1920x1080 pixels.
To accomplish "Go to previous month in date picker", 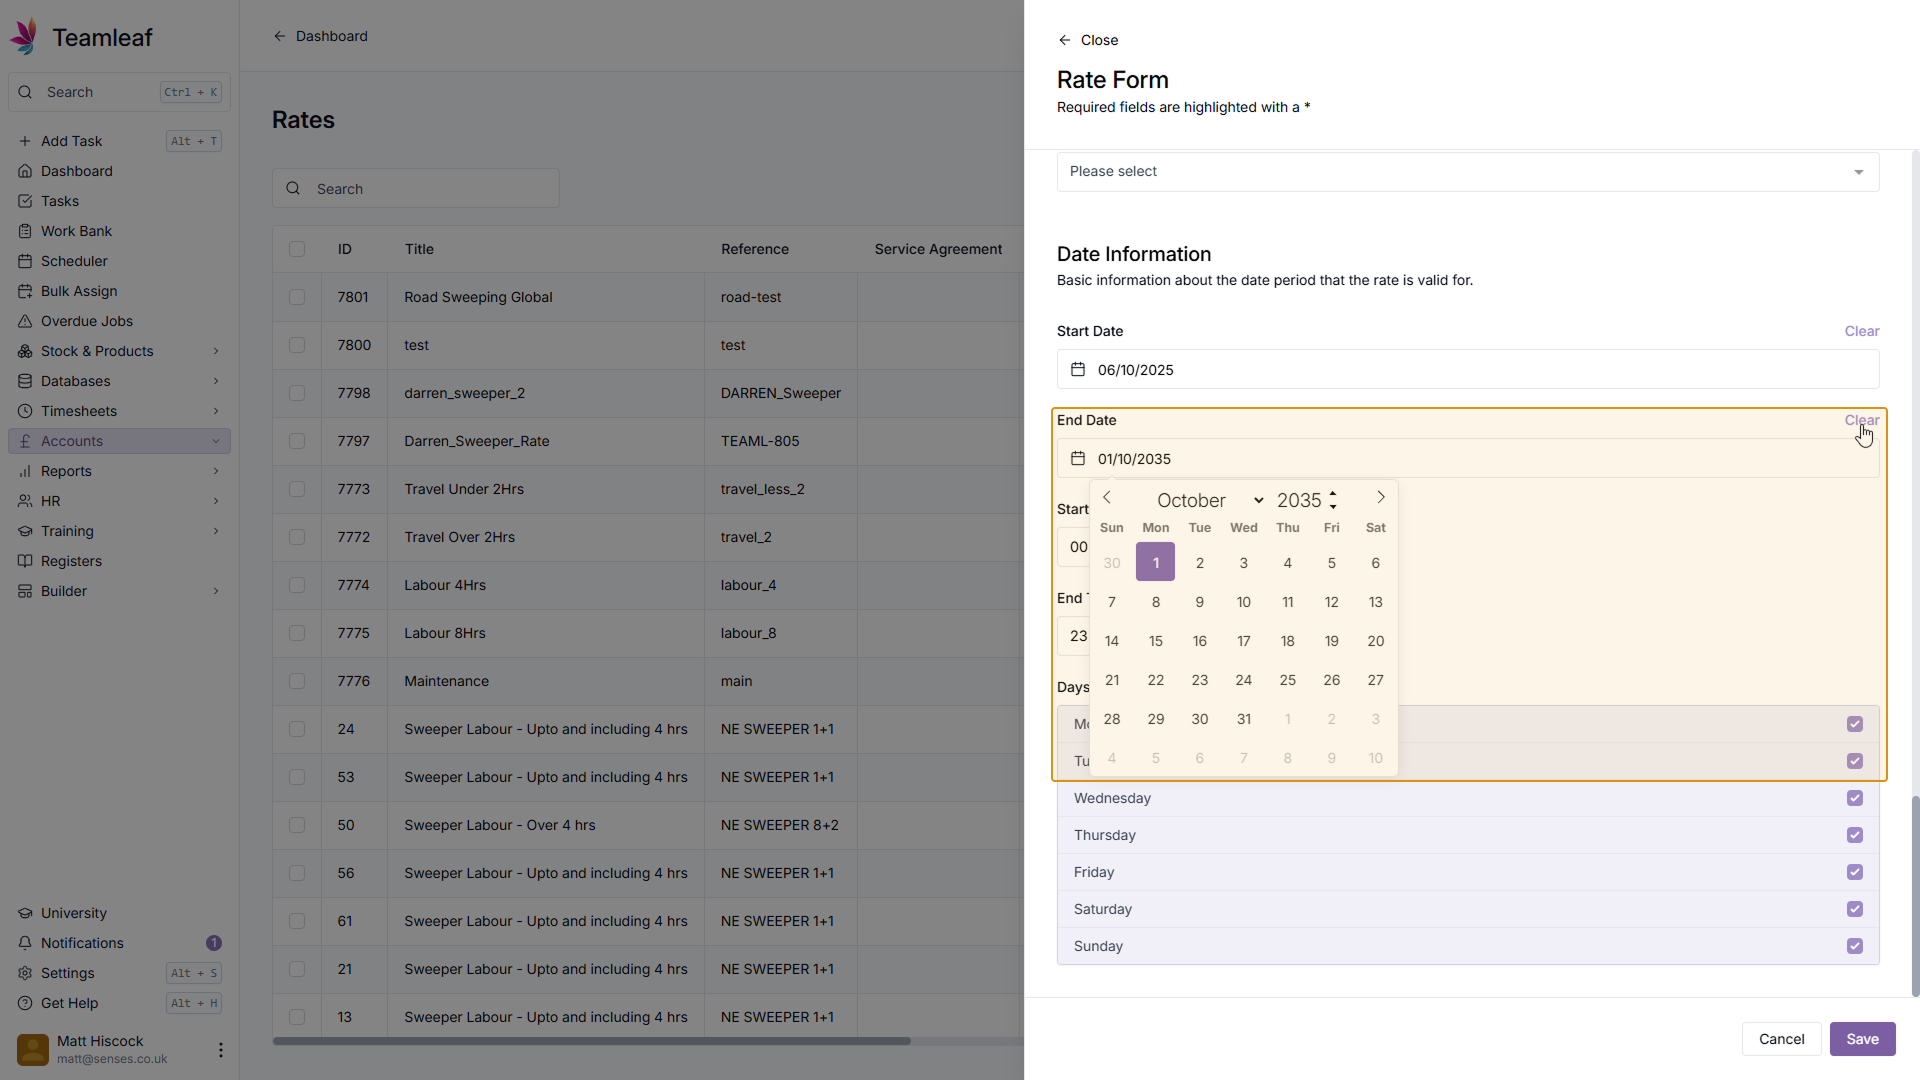I will pyautogui.click(x=1107, y=498).
